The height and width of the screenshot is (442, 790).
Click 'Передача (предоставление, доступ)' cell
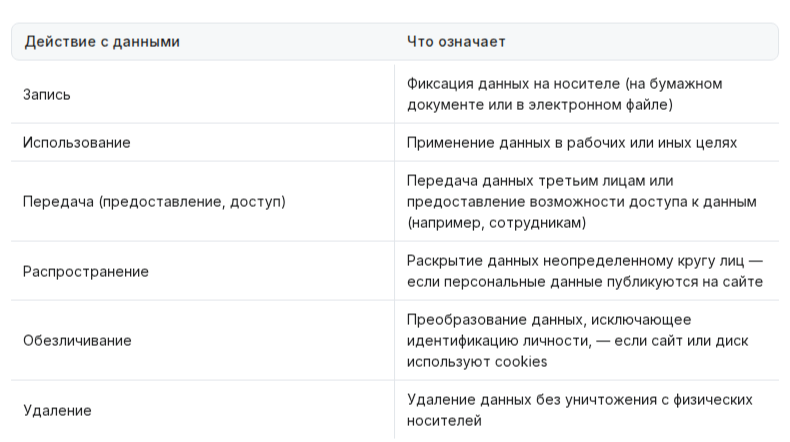point(154,202)
